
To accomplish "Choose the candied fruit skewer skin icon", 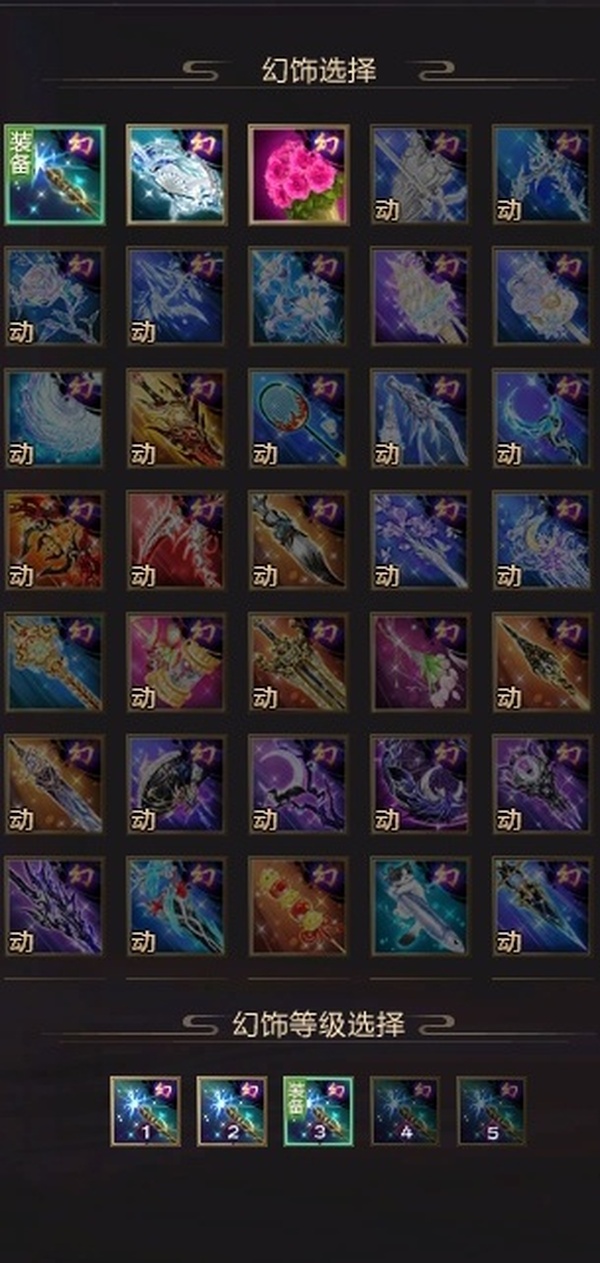I will point(299,906).
